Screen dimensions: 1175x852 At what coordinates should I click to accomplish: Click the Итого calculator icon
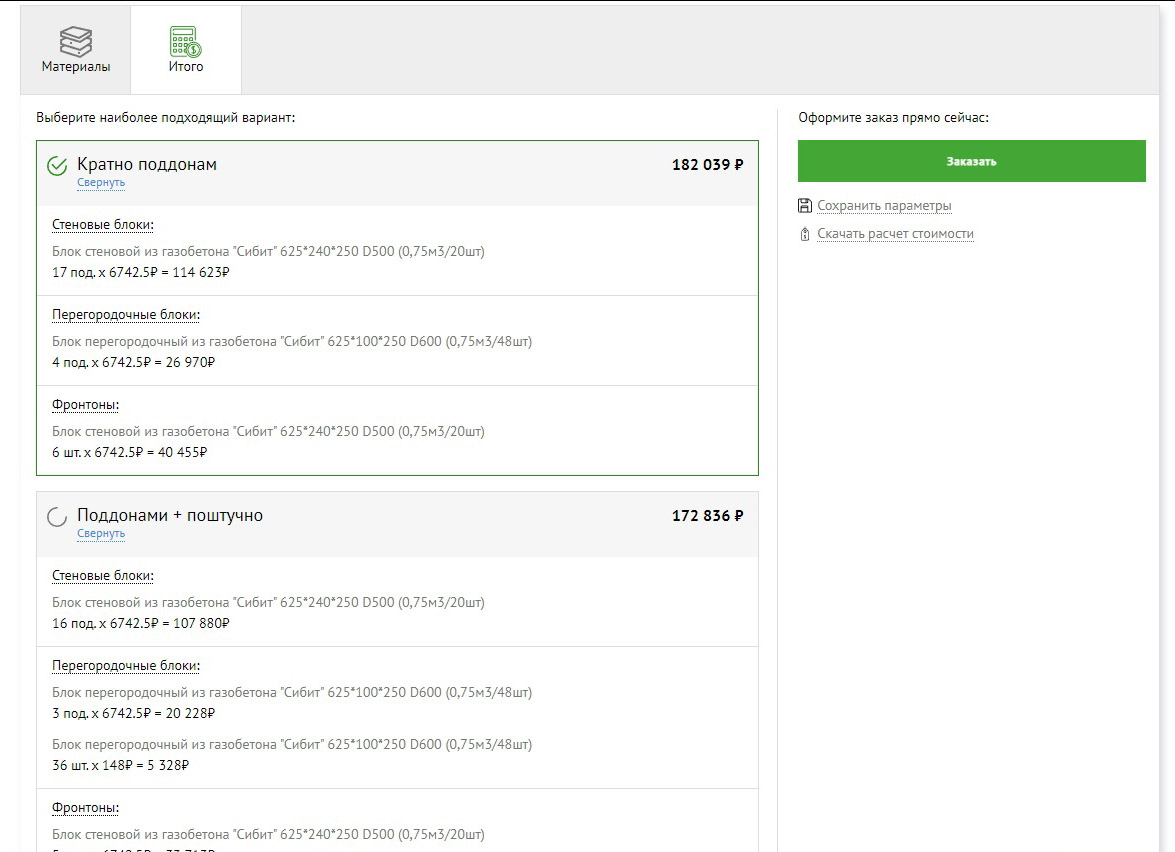coord(185,41)
